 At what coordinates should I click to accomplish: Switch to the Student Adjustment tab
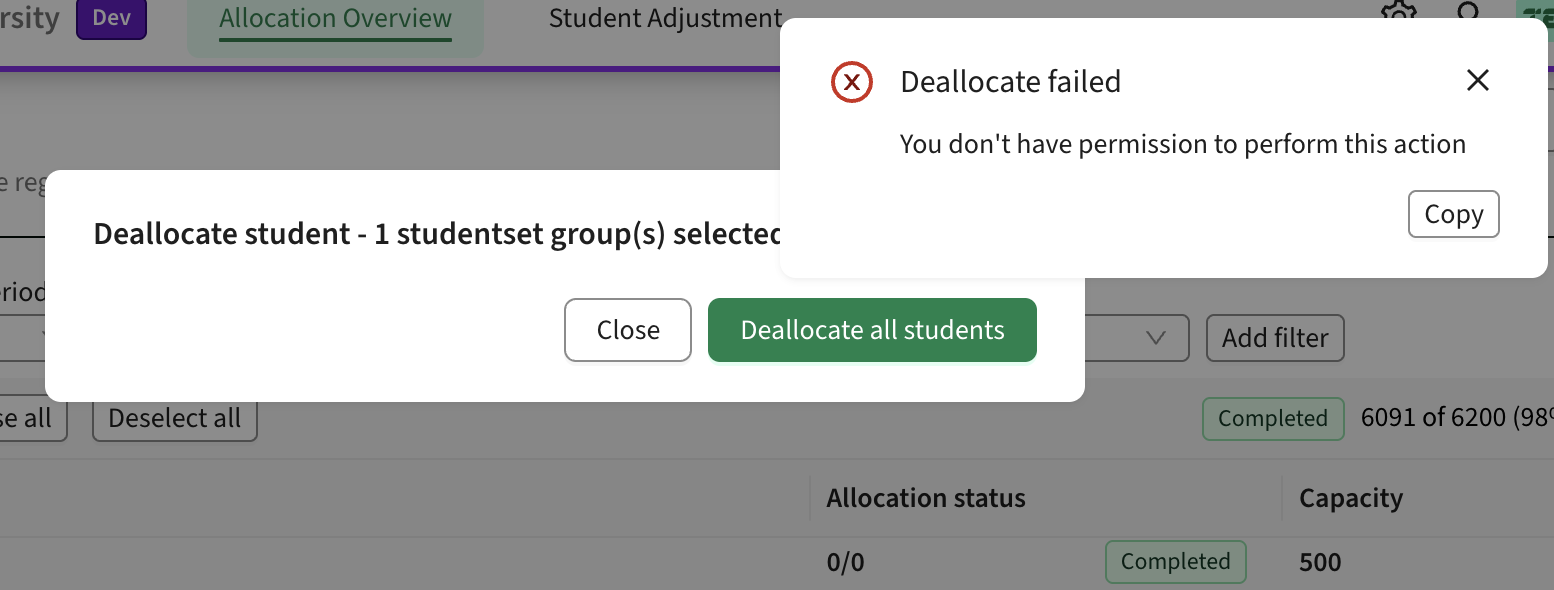(664, 18)
